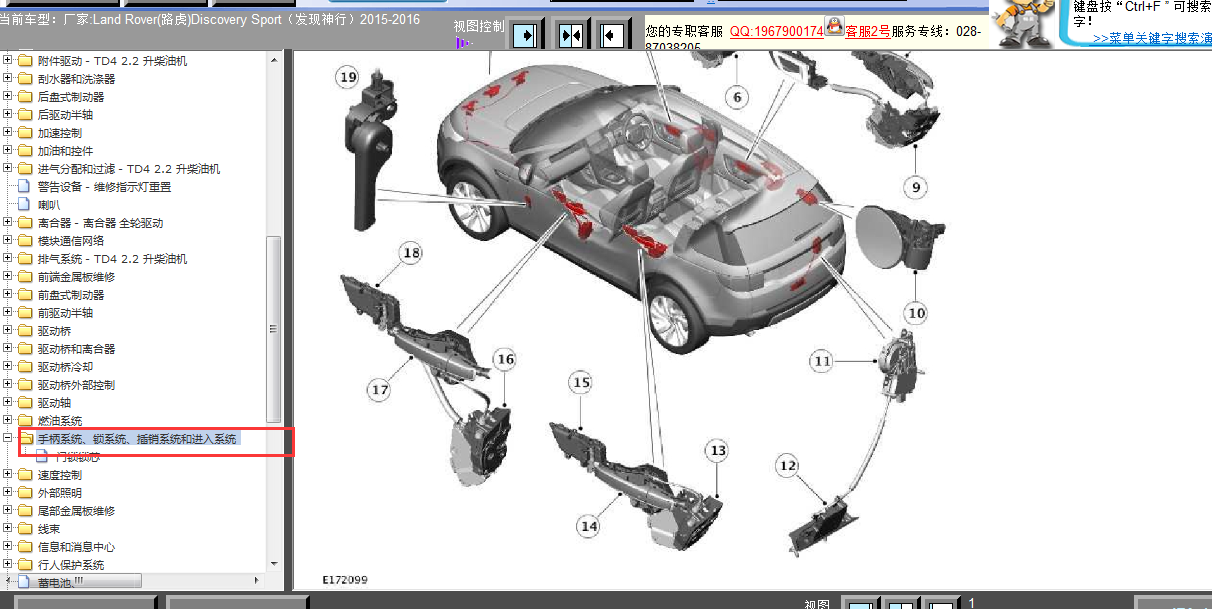Expand the 进气分配和过滤 - TD4 2.2 node
Image resolution: width=1212 pixels, height=609 pixels.
click(8, 169)
